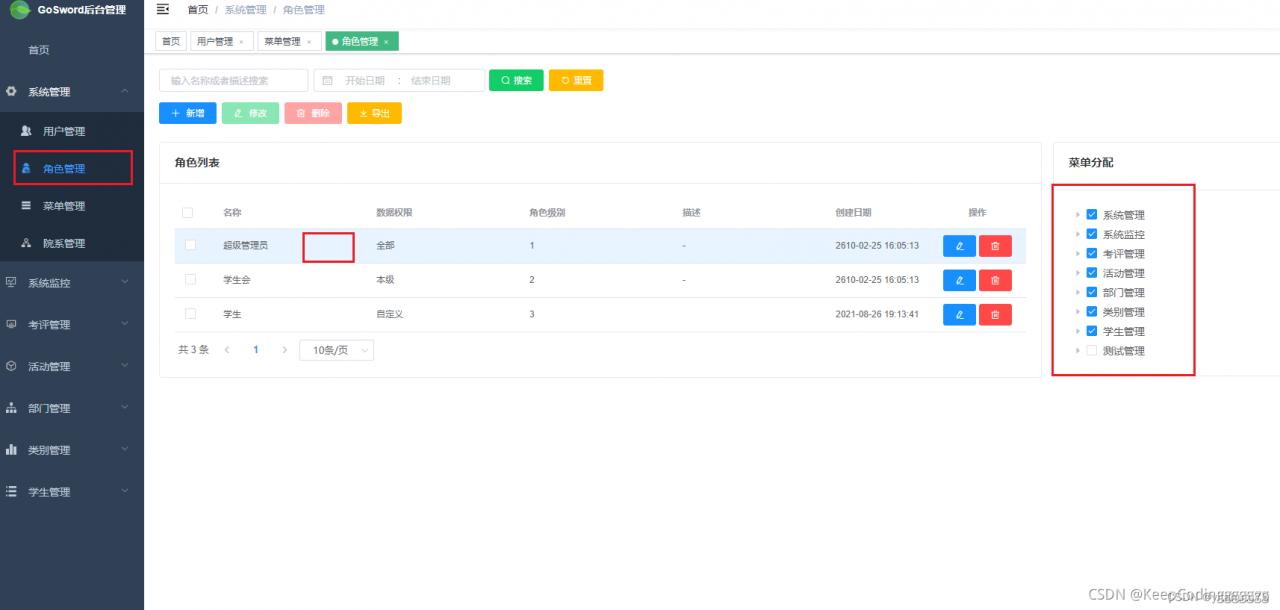Click the green 搜索 button
Image resolution: width=1280 pixels, height=610 pixels.
click(x=516, y=80)
